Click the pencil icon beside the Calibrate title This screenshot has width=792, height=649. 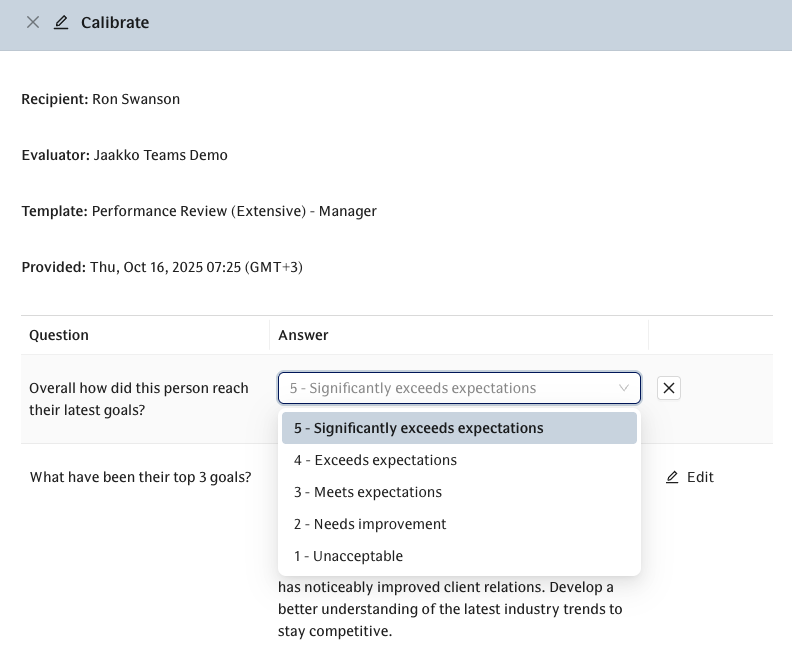click(x=61, y=22)
